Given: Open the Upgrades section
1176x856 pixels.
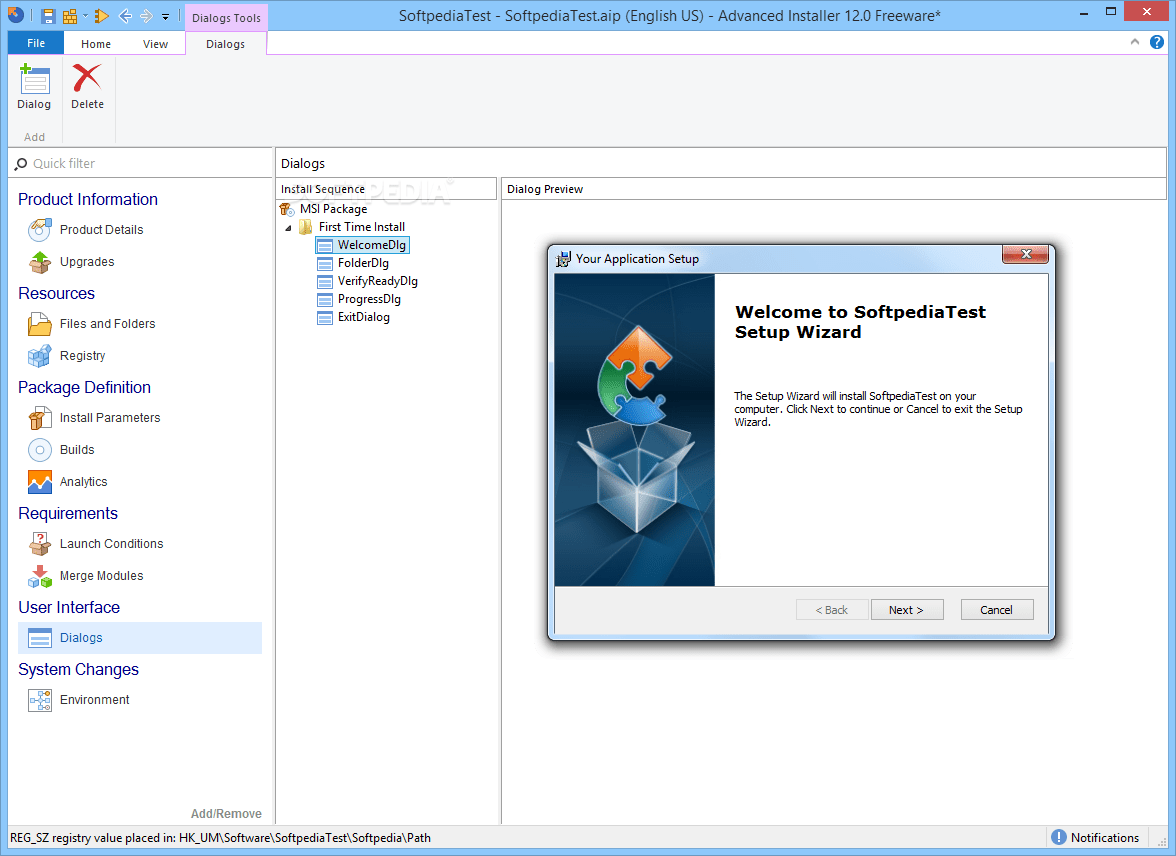Looking at the screenshot, I should coord(88,261).
